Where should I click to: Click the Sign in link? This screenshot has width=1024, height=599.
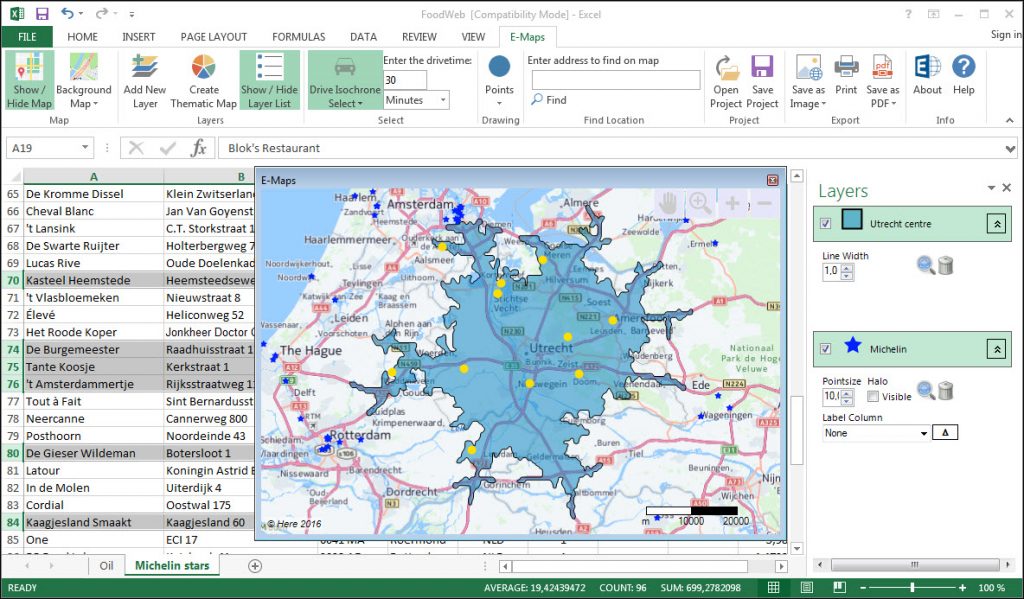(1006, 35)
